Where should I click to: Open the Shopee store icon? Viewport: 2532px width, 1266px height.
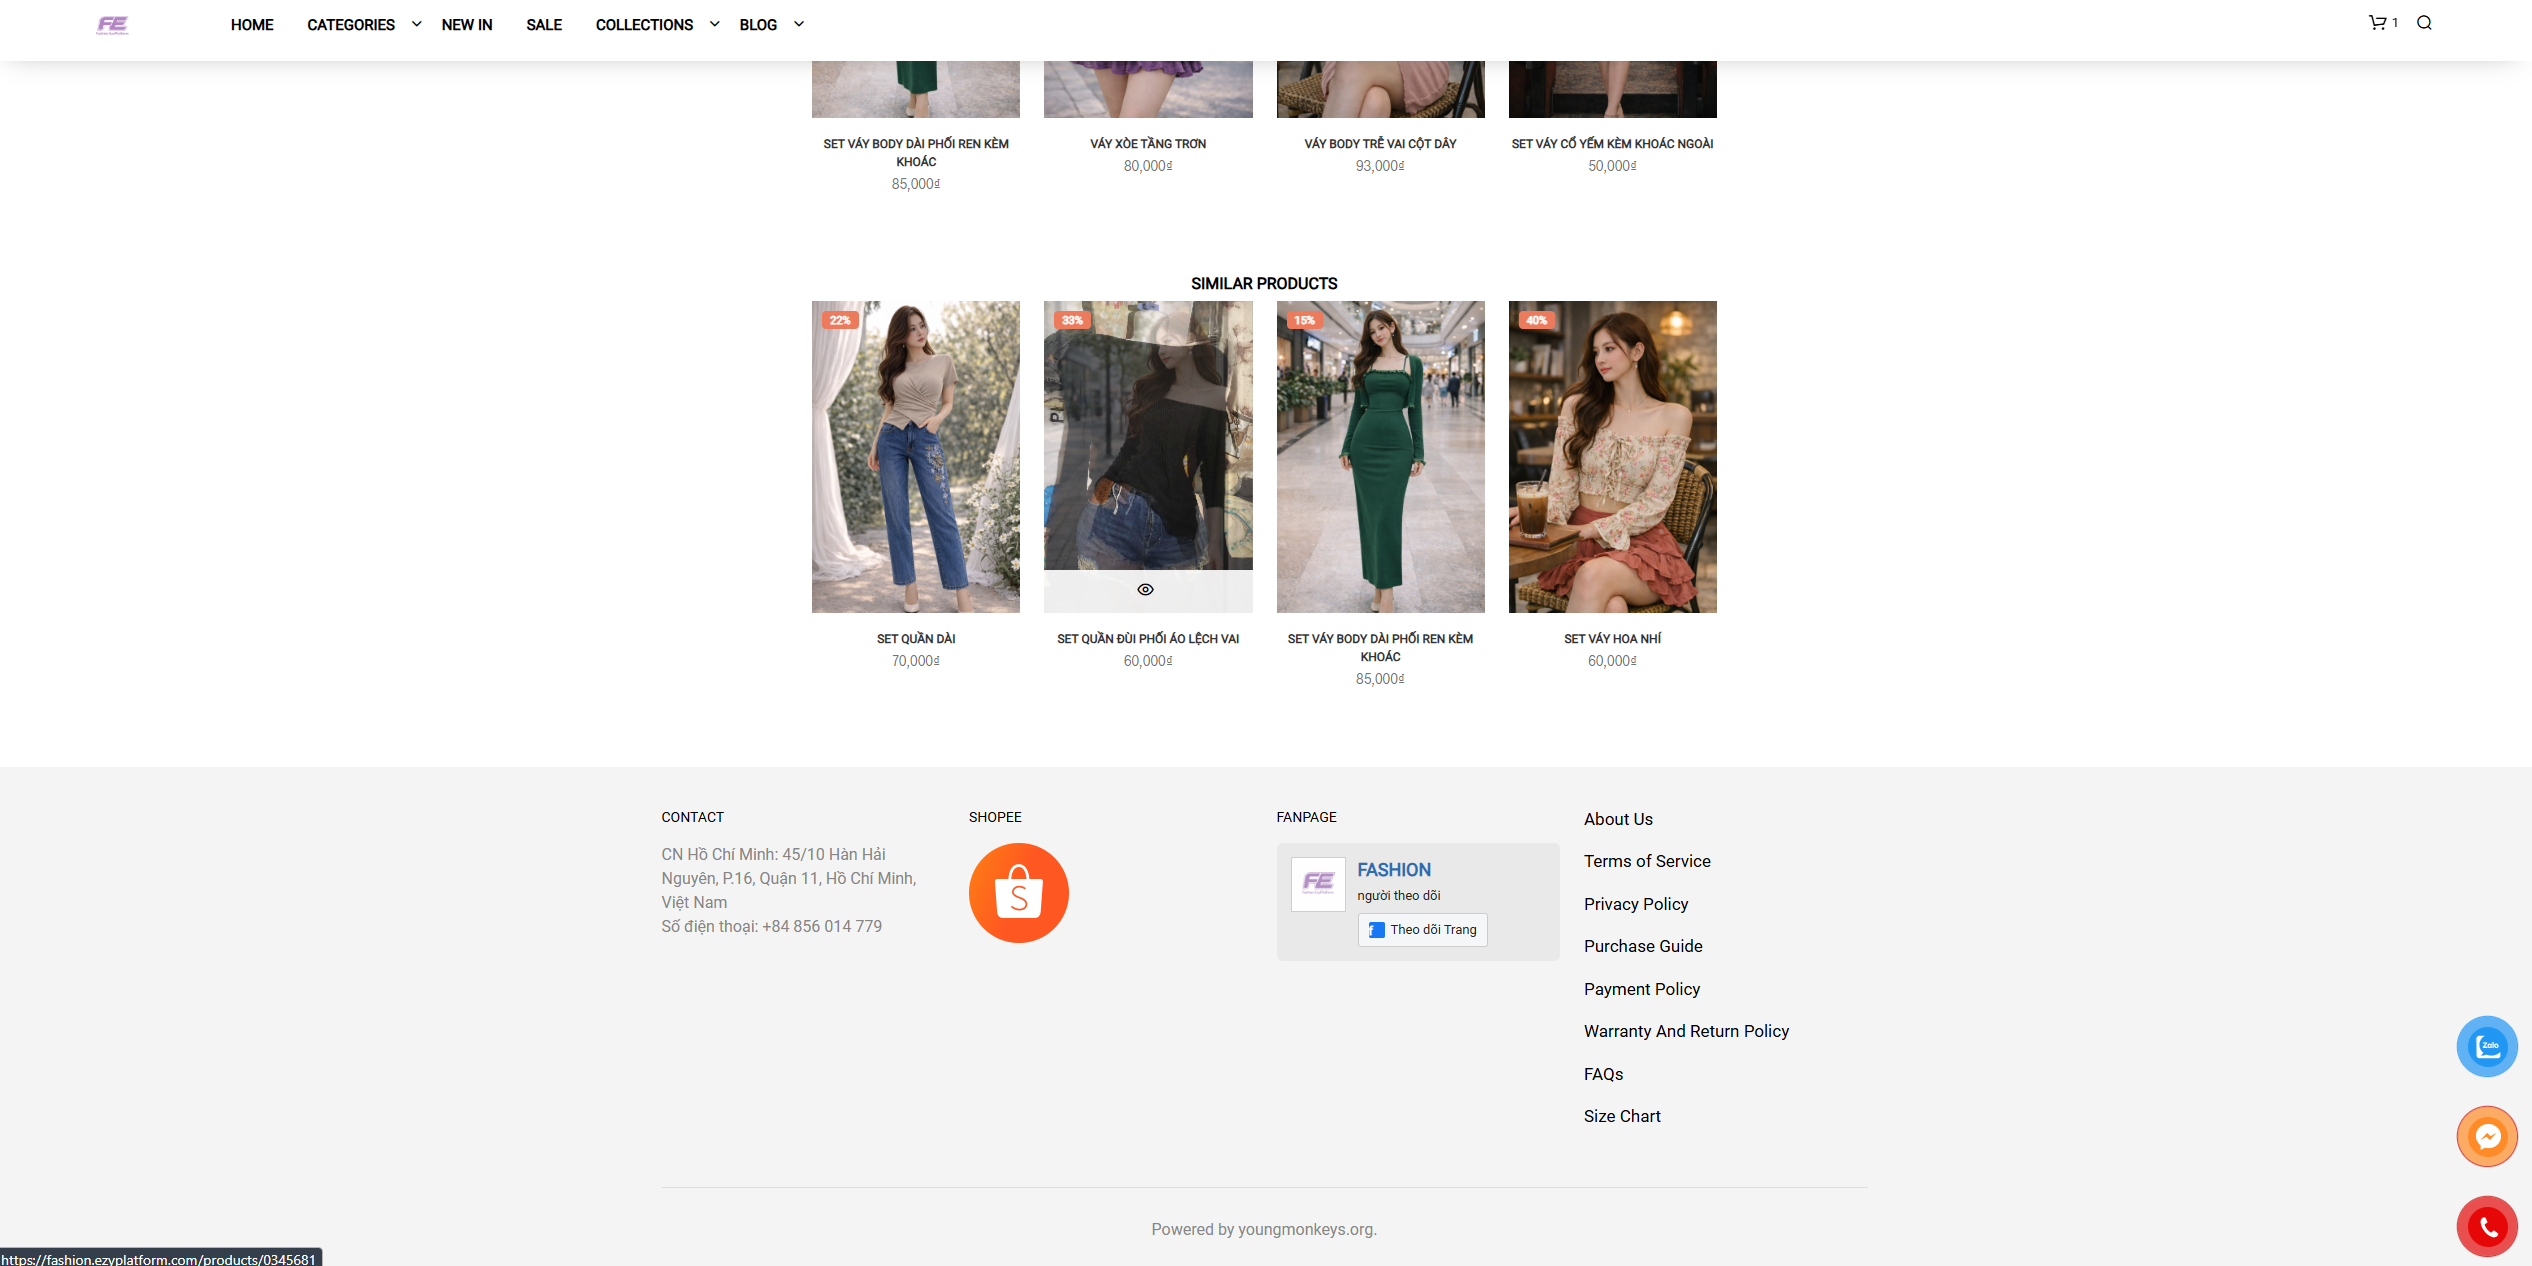[x=1018, y=893]
